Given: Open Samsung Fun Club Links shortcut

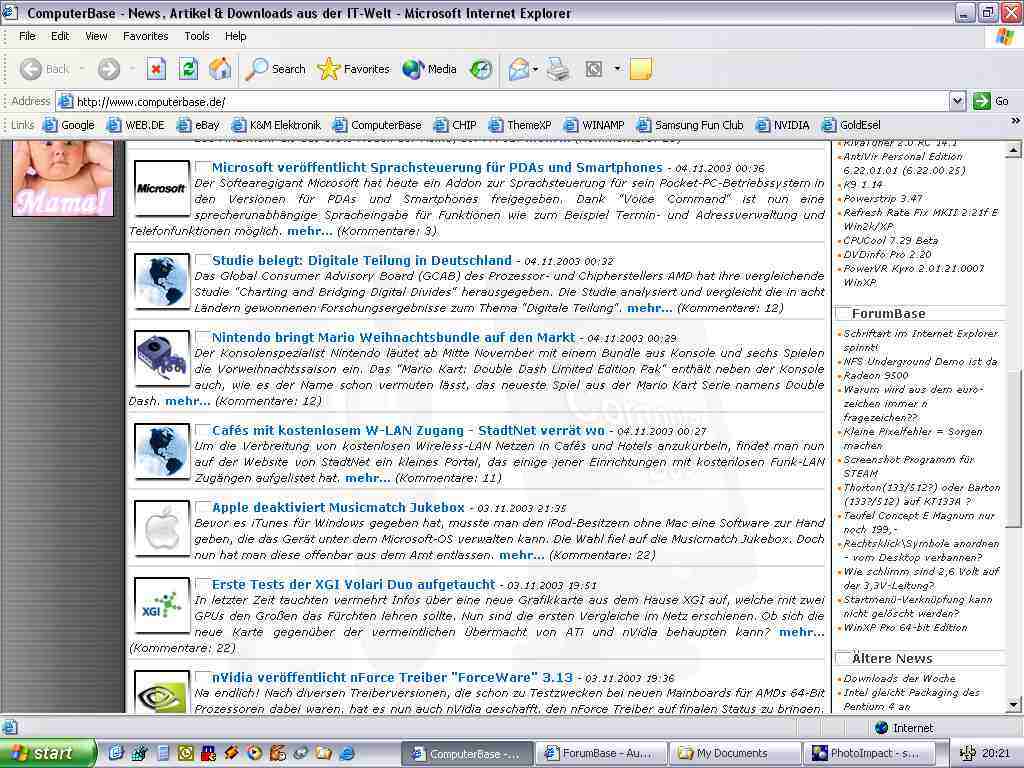Looking at the screenshot, I should pyautogui.click(x=690, y=125).
